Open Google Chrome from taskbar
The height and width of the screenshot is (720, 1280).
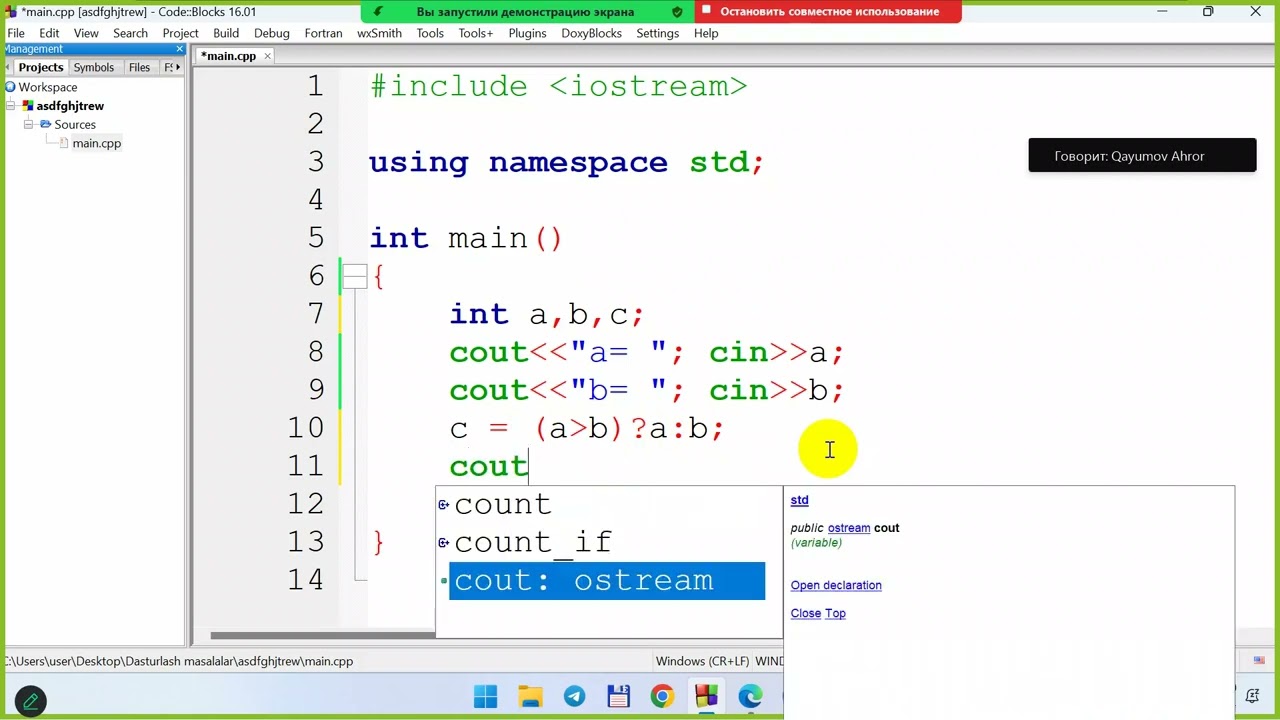(662, 696)
